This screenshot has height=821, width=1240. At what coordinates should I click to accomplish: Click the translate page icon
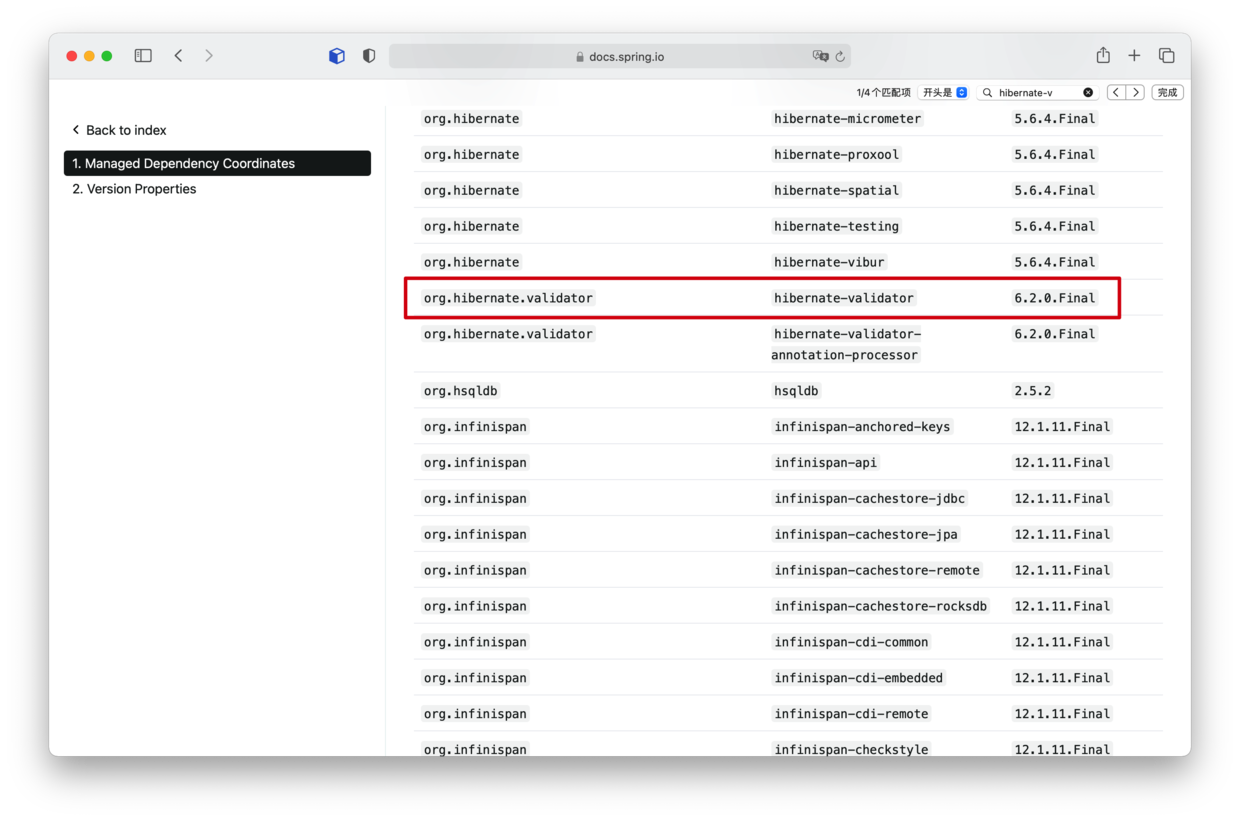(820, 56)
